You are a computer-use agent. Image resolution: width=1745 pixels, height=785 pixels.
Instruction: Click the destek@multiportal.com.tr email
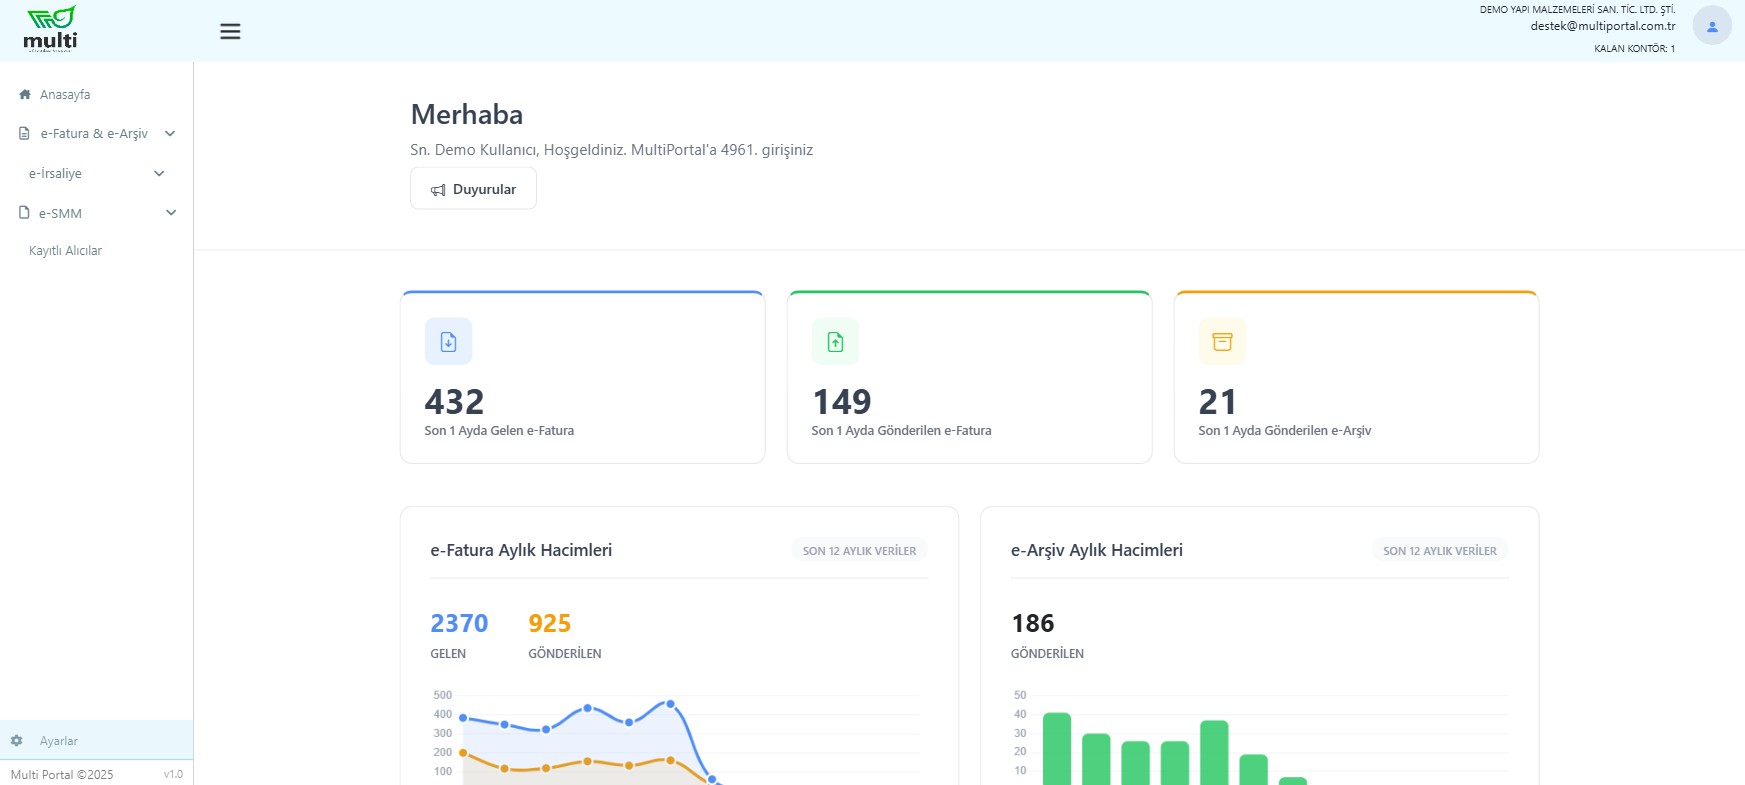(1603, 26)
